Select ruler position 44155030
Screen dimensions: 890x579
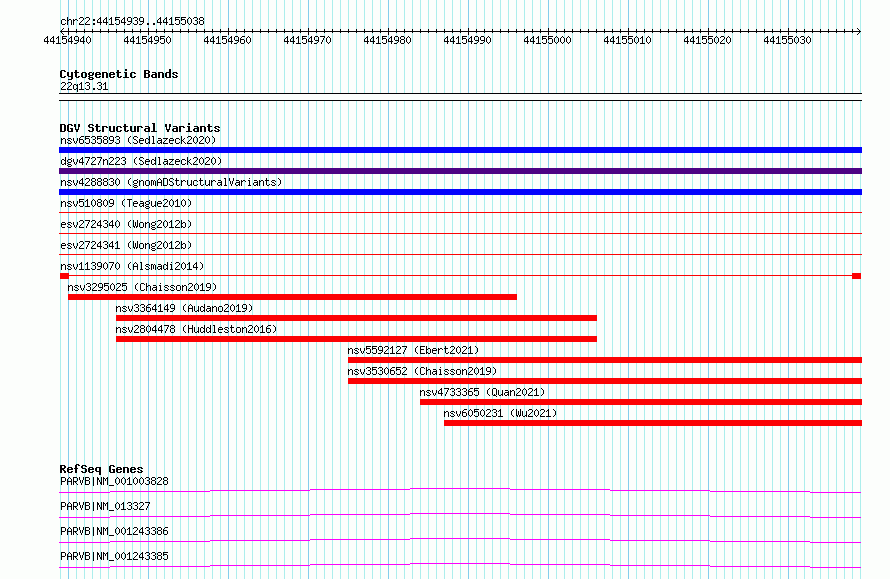click(x=788, y=40)
